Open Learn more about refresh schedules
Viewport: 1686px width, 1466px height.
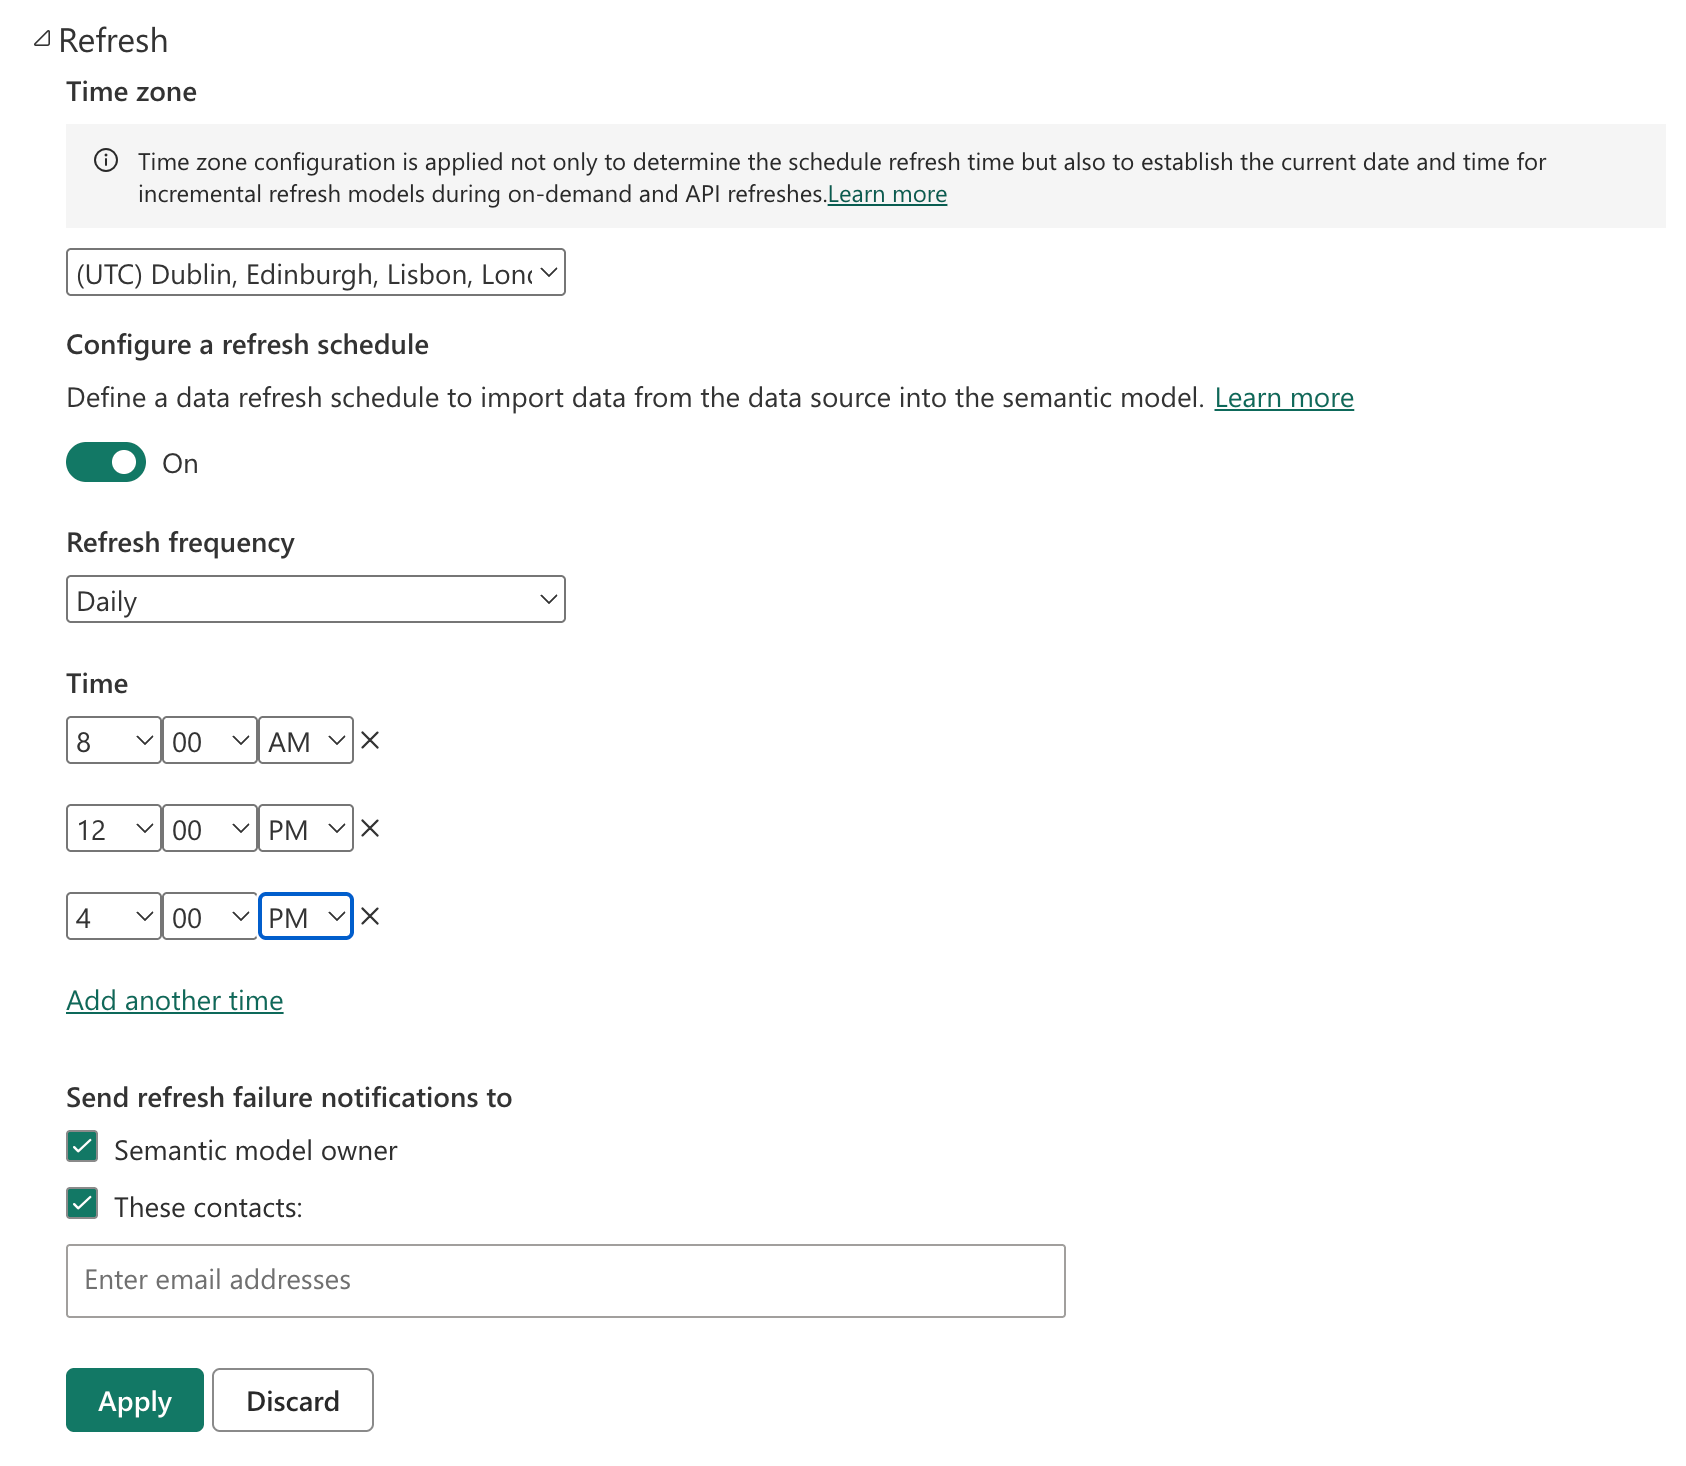1283,397
